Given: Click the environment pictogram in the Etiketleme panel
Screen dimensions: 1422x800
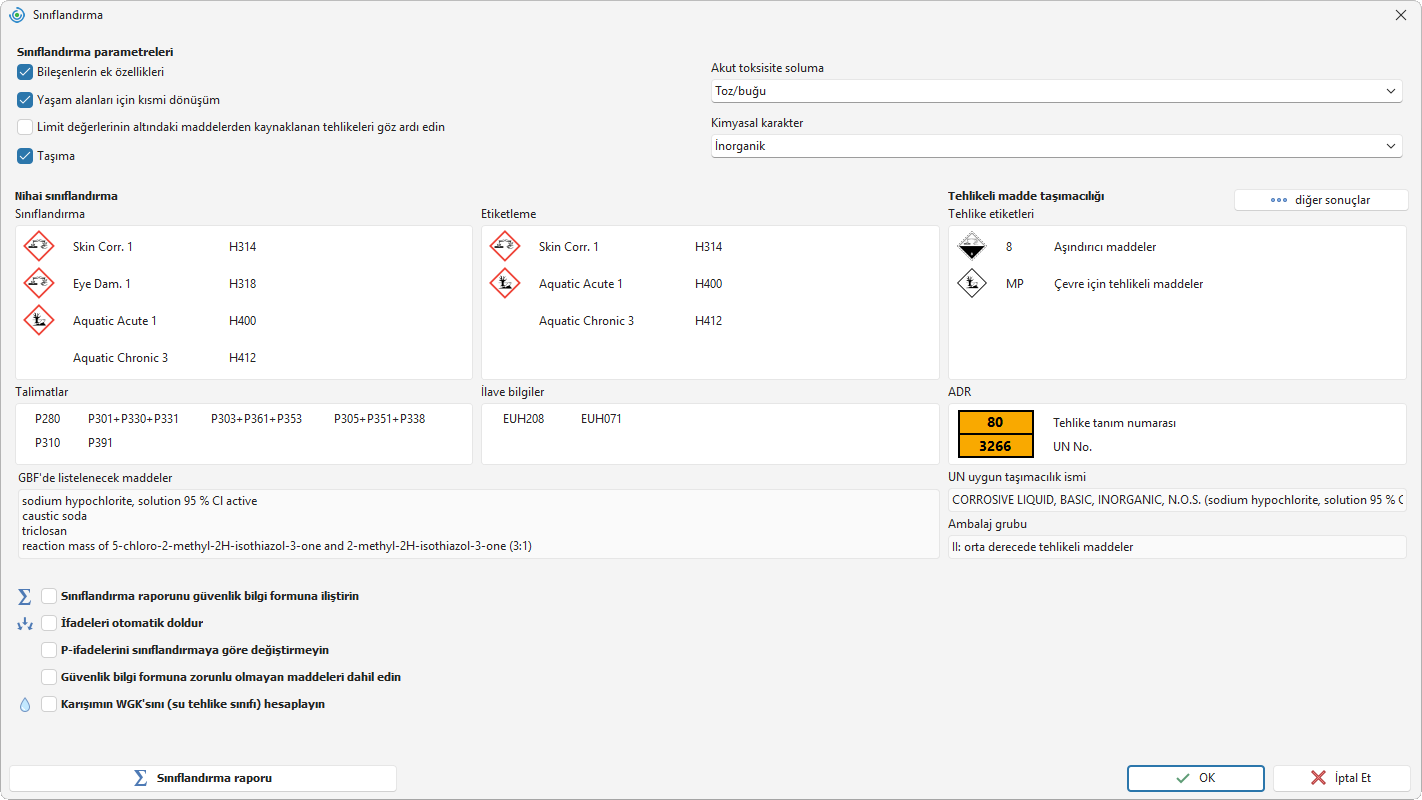Looking at the screenshot, I should coord(505,283).
